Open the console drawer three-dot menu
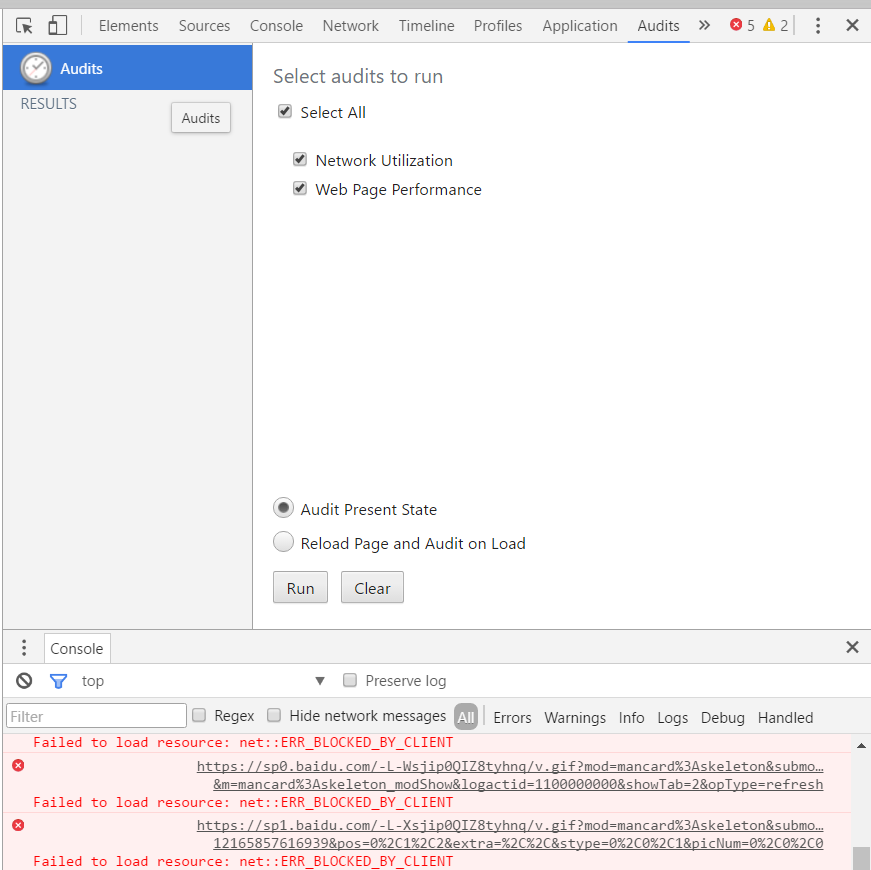 pyautogui.click(x=24, y=647)
